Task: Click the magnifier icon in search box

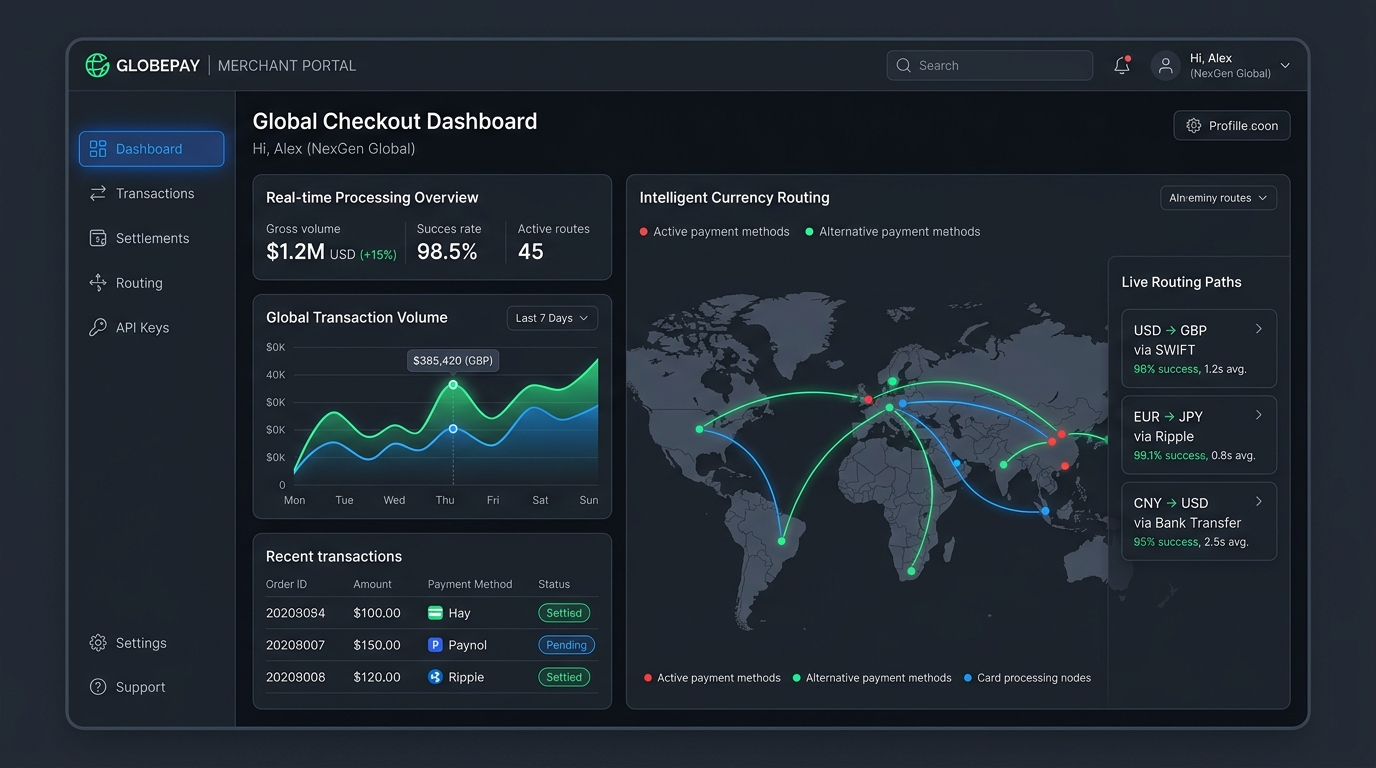Action: [904, 65]
